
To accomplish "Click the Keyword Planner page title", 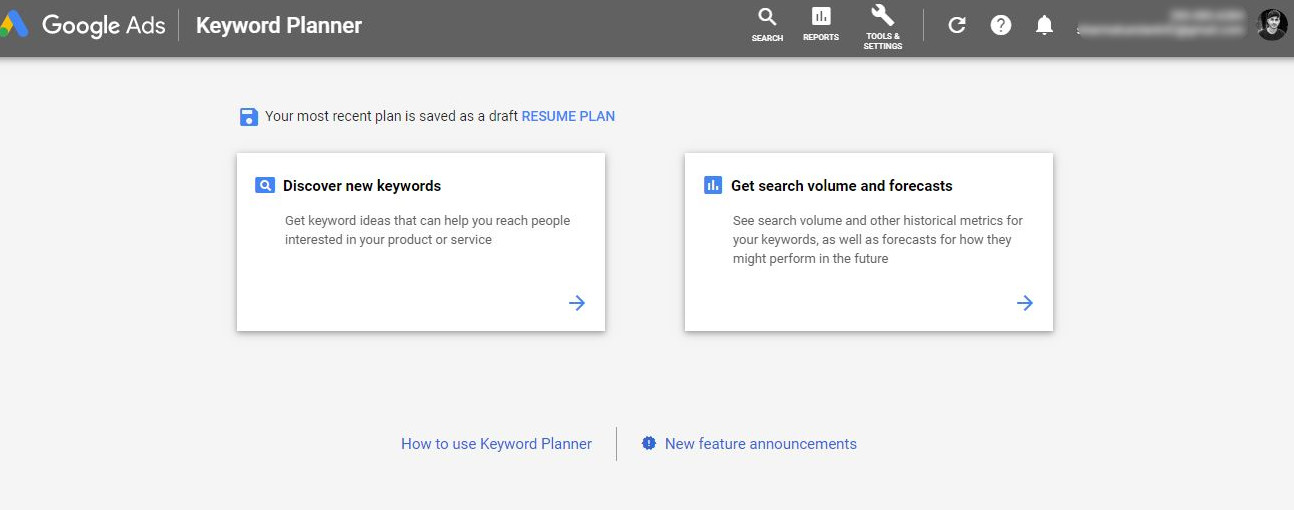I will 279,26.
